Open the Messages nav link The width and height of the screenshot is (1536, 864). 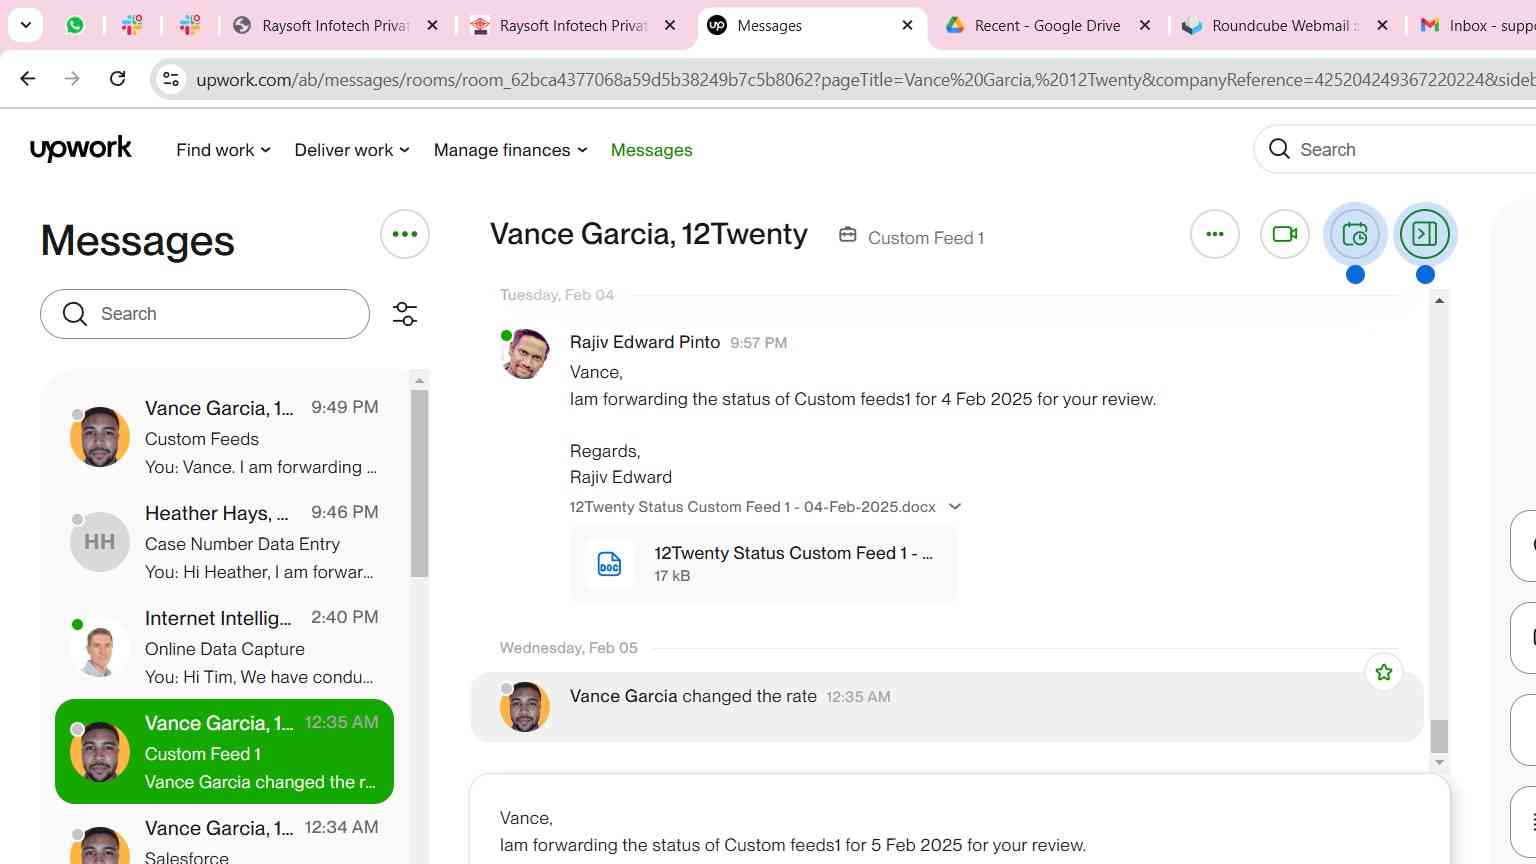click(x=651, y=150)
